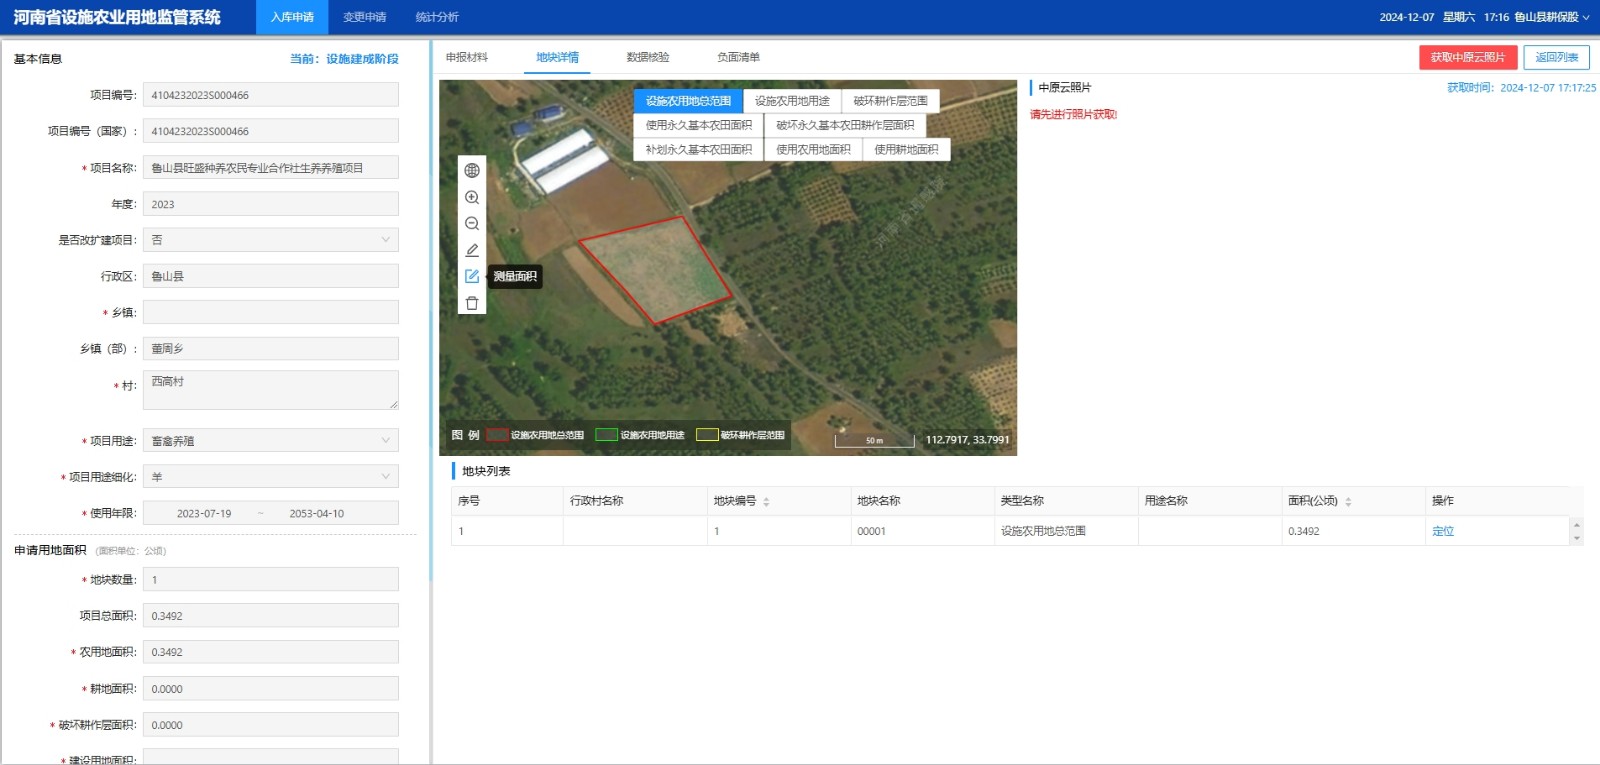Select the 使用农用地面积 button
Image resolution: width=1600 pixels, height=765 pixels.
coord(813,149)
